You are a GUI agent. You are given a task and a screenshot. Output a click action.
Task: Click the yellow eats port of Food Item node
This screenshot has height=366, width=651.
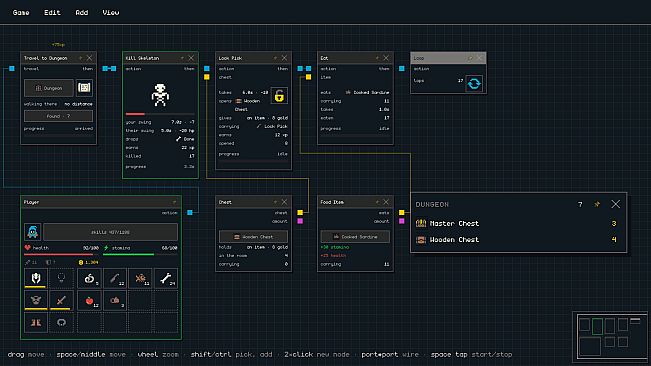pyautogui.click(x=401, y=212)
